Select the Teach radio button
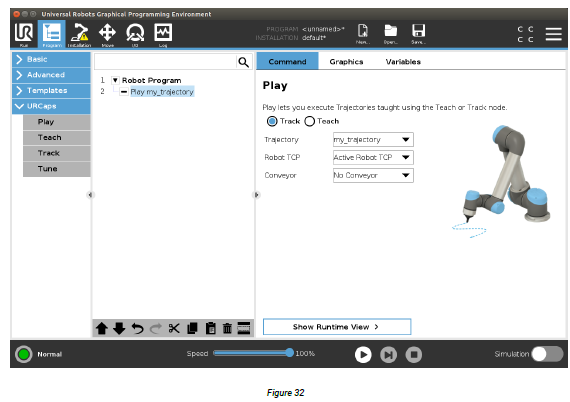This screenshot has height=402, width=570. [x=309, y=121]
